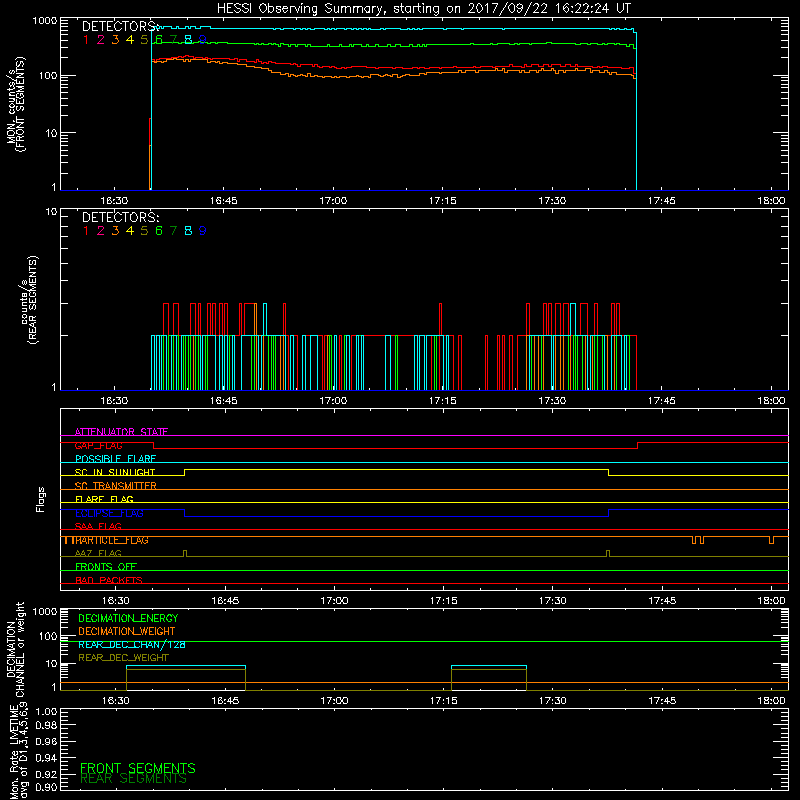This screenshot has width=800, height=800.
Task: Click the Flags vertical axis title
Action: coord(41,499)
